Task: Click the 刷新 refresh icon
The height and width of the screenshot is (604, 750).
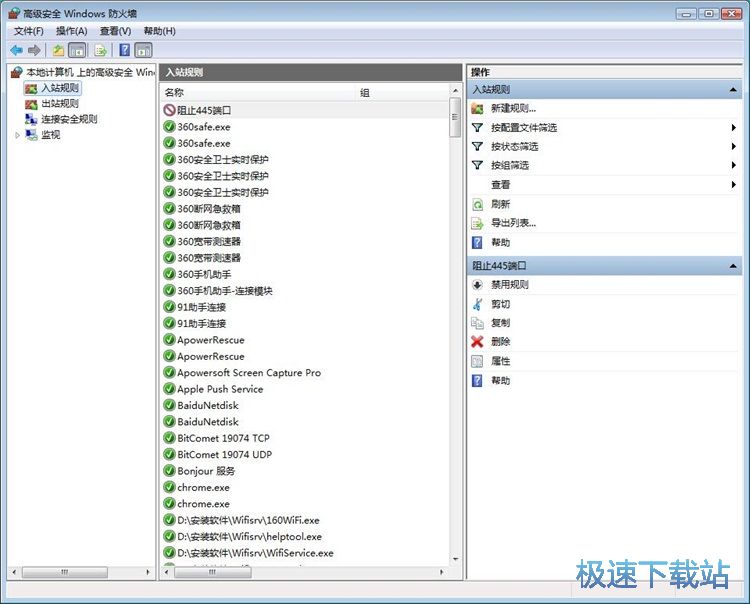Action: pos(477,205)
